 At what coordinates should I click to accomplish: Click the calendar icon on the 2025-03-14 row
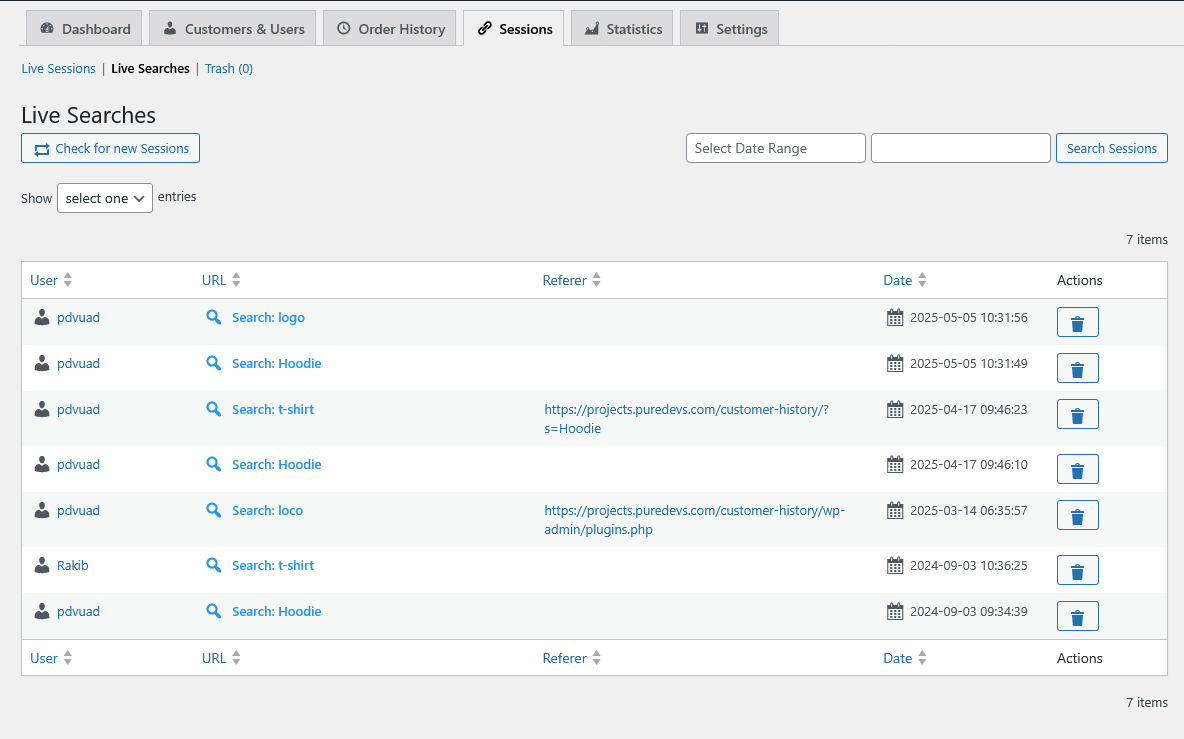point(894,510)
